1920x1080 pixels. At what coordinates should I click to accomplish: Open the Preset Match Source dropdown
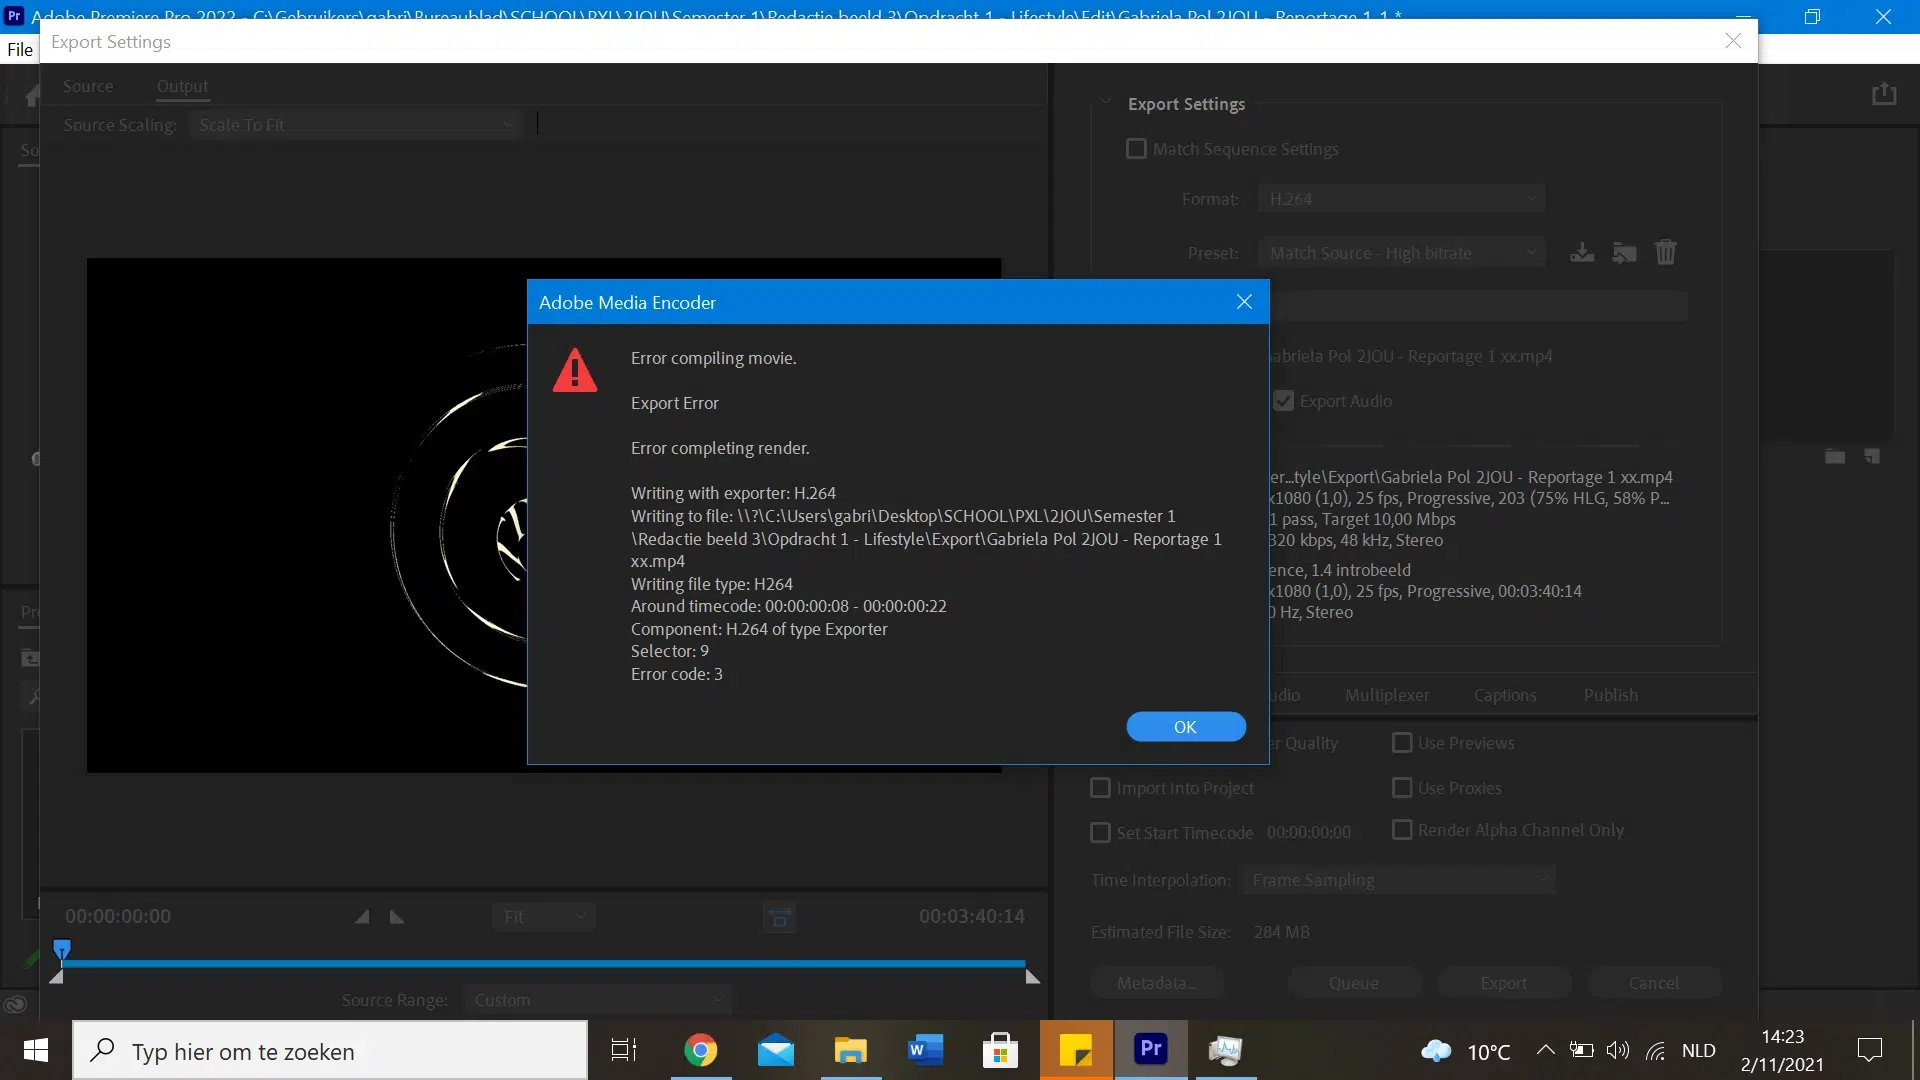[1400, 253]
